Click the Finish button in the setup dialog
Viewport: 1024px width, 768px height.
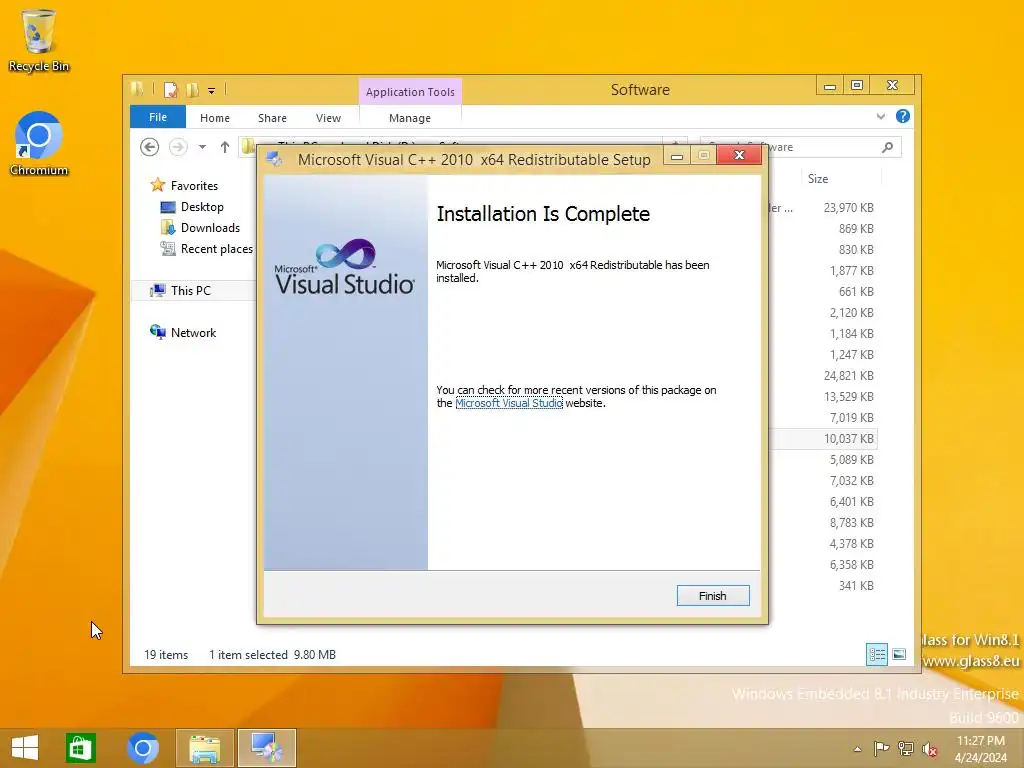712,596
